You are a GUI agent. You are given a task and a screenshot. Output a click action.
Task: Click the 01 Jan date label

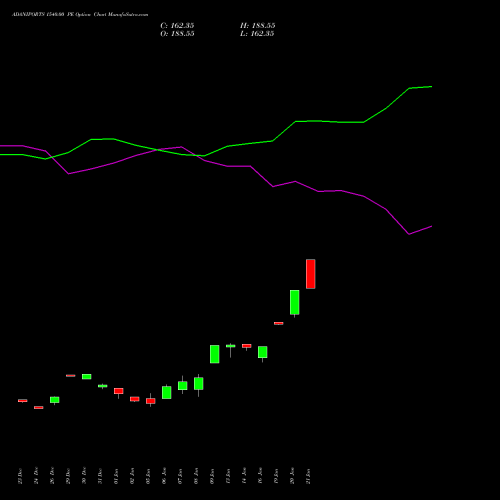pyautogui.click(x=116, y=476)
